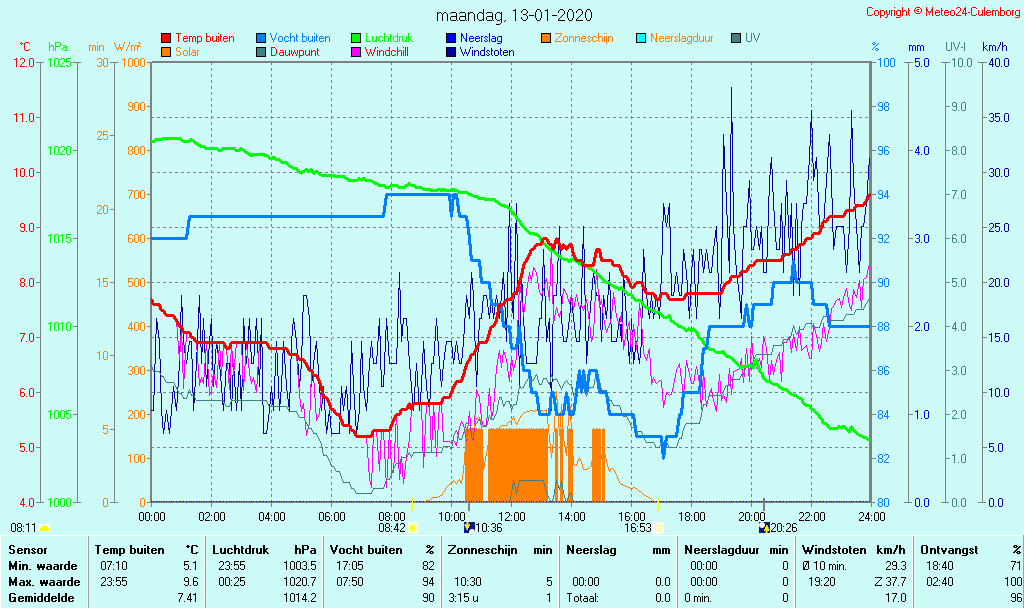
Task: Click the sunrise icon next to 08:42
Action: (x=412, y=528)
